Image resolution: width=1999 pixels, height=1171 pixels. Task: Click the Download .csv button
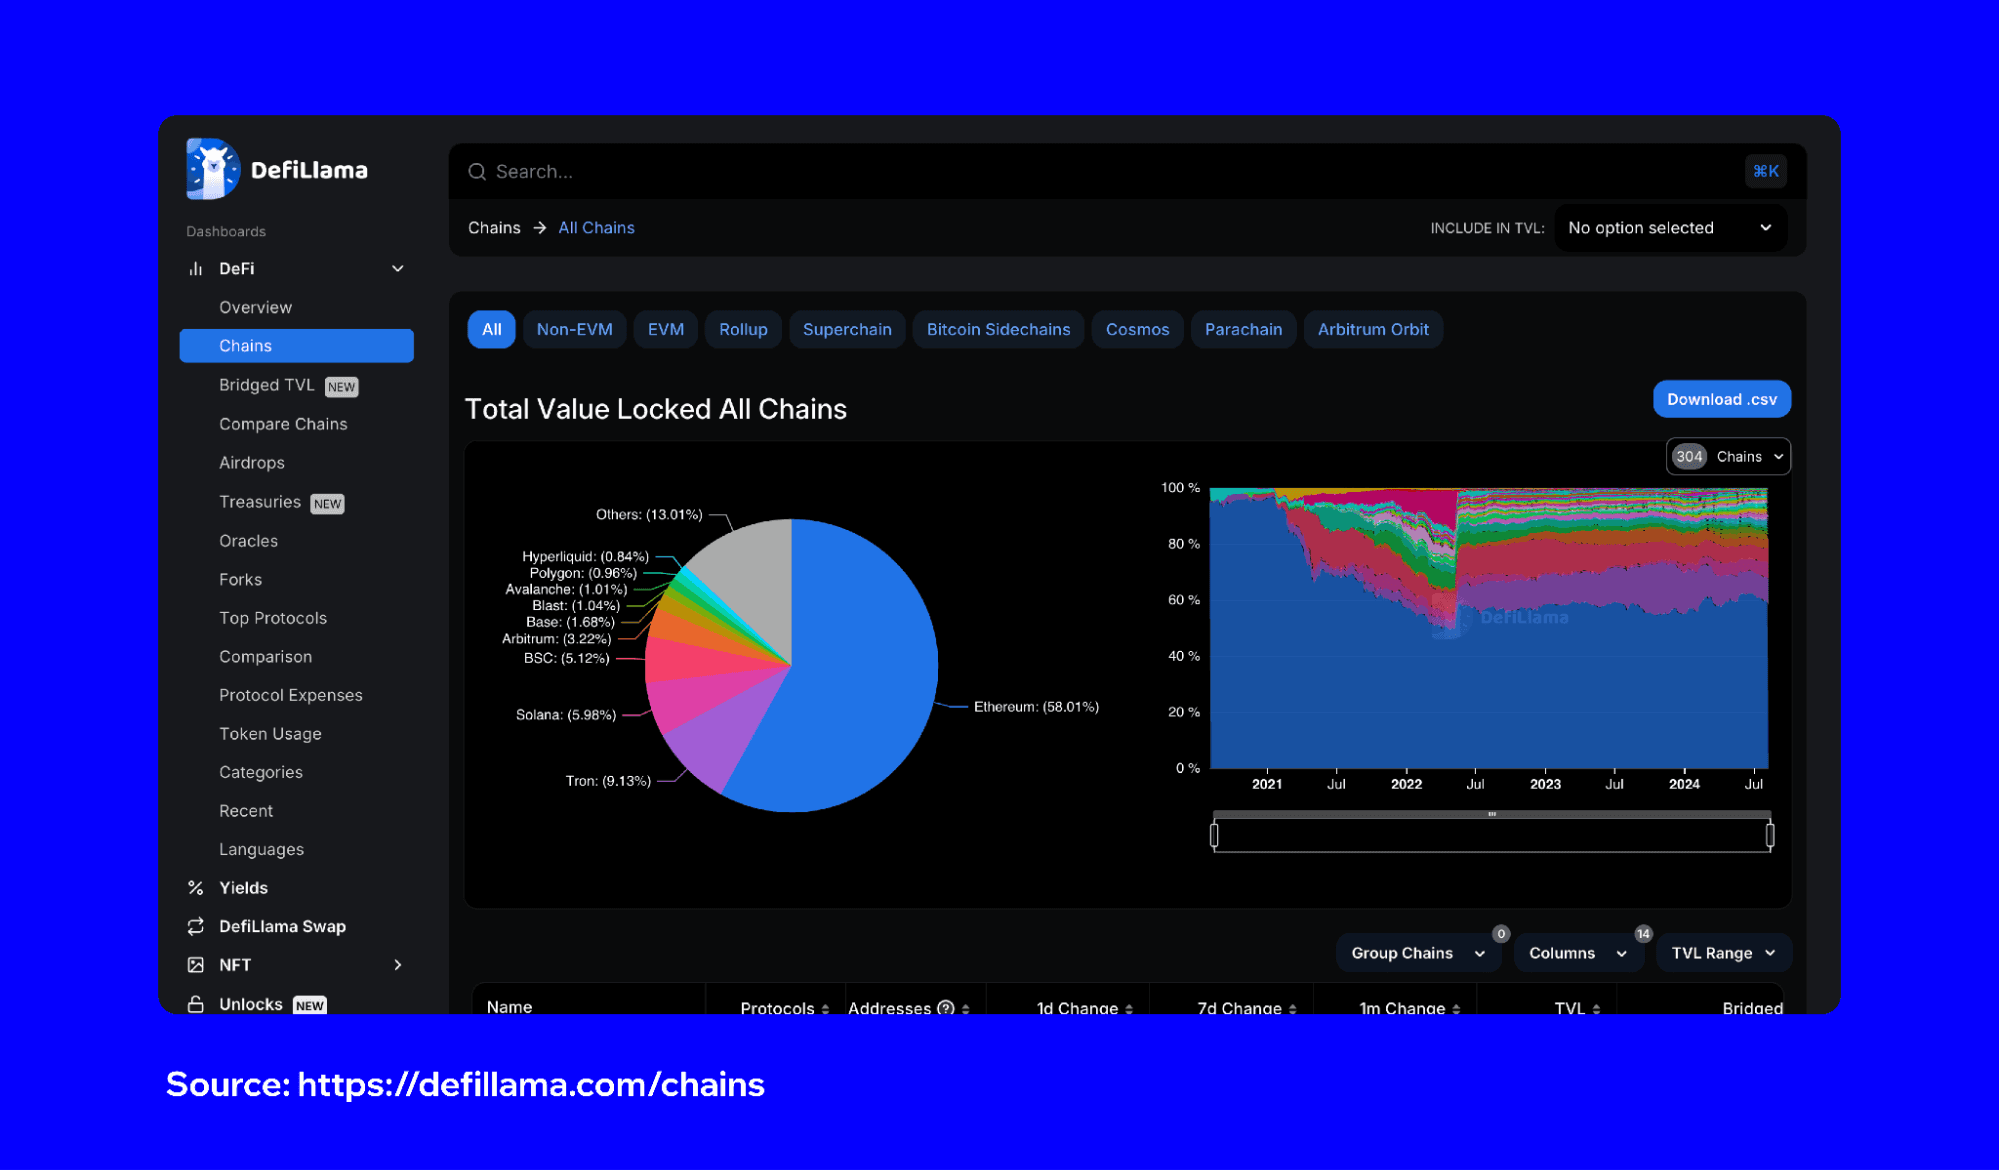pos(1722,399)
